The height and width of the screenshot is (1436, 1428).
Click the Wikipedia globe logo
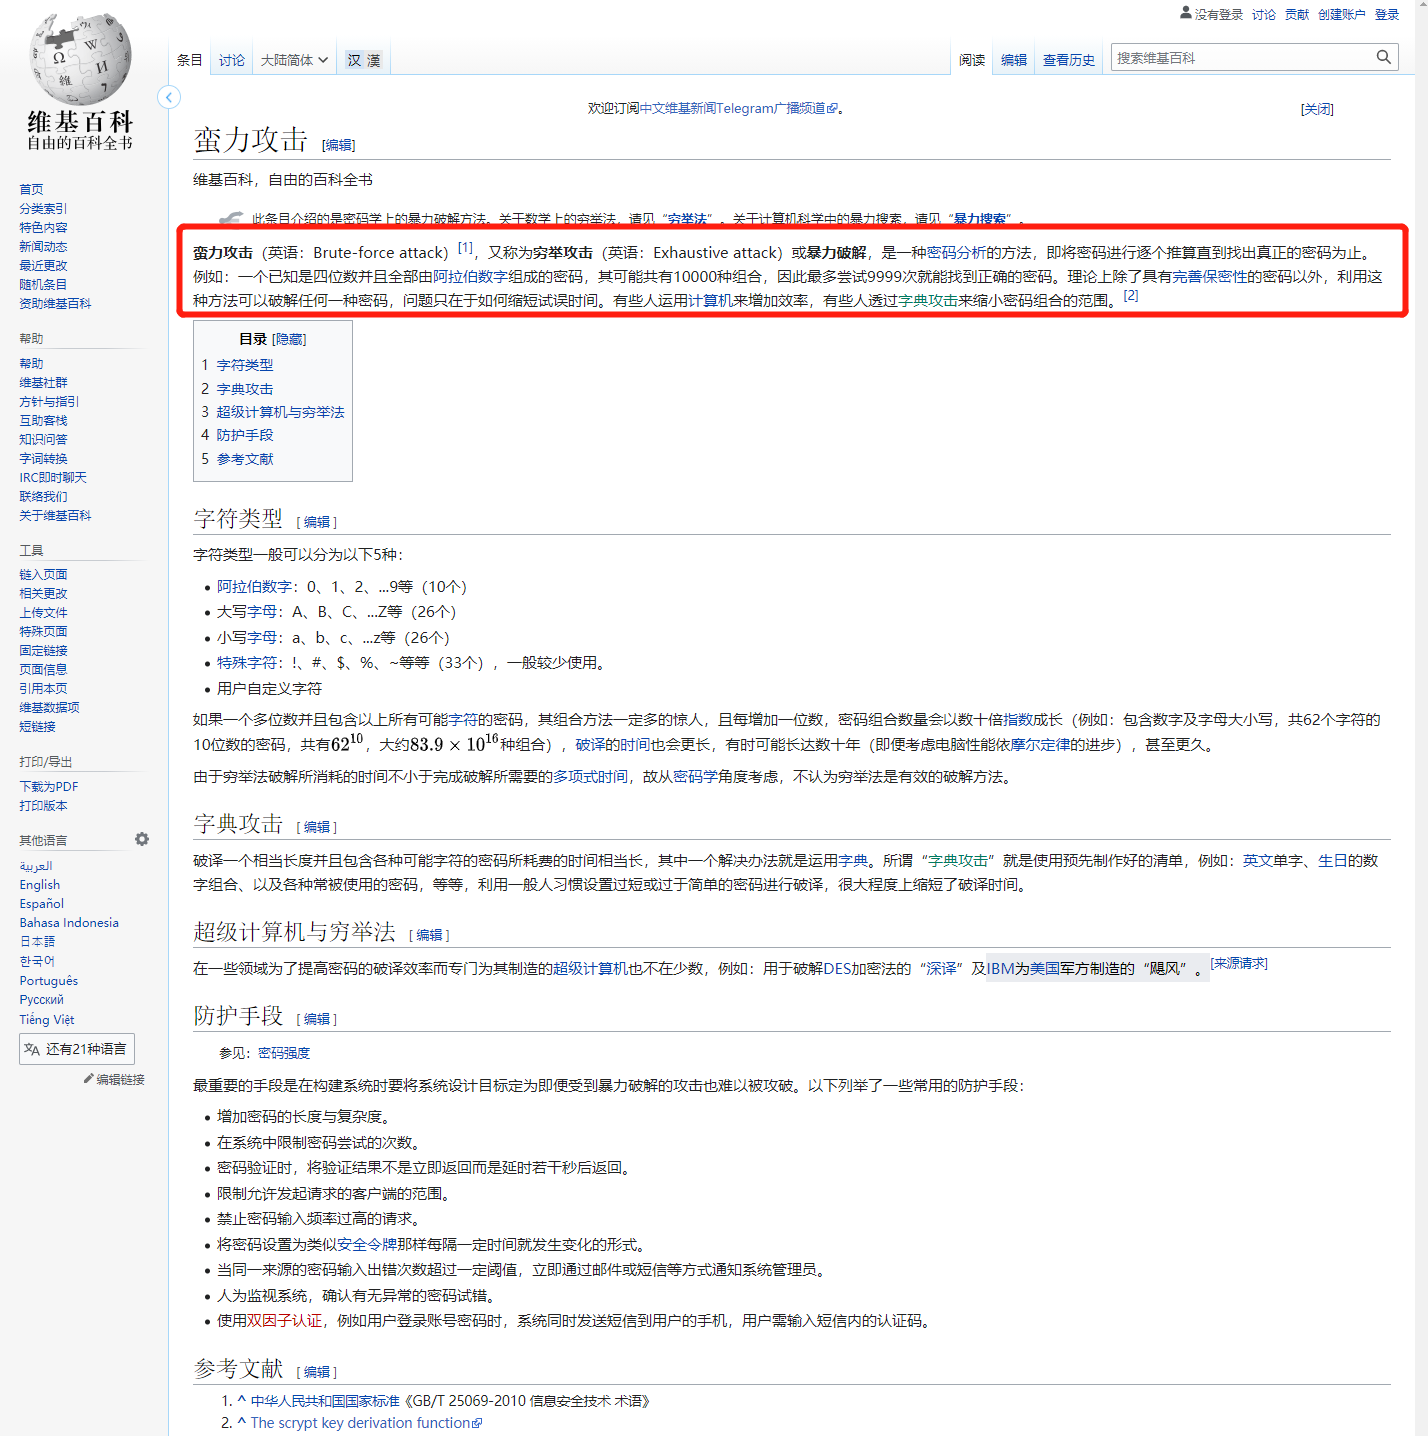80,60
